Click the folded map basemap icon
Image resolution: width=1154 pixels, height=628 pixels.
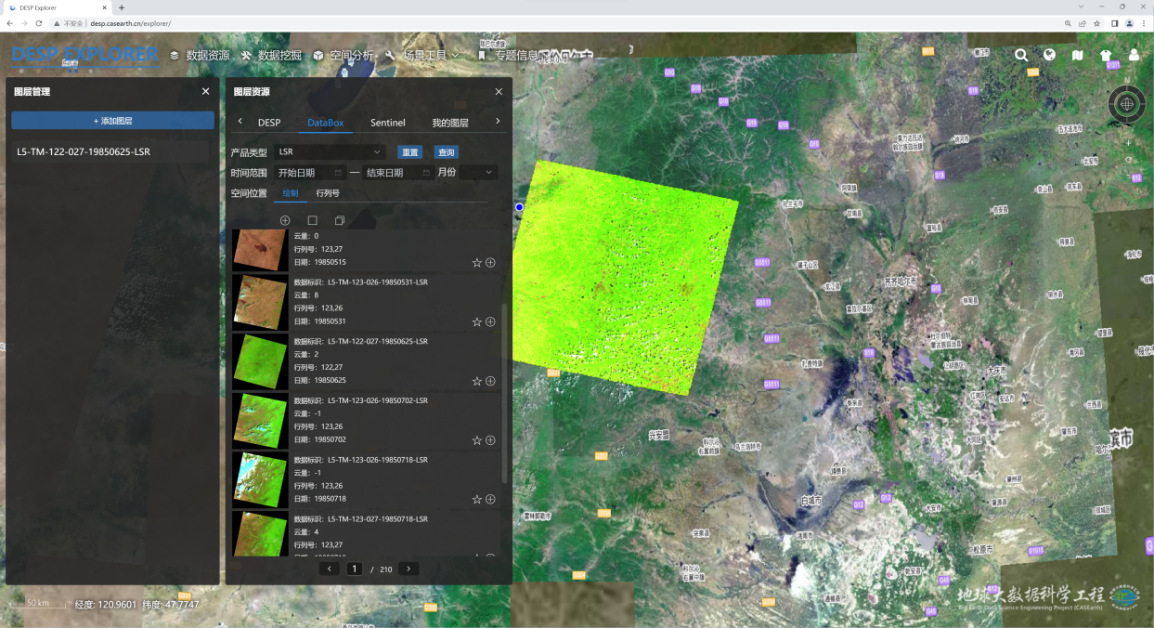(x=1077, y=56)
